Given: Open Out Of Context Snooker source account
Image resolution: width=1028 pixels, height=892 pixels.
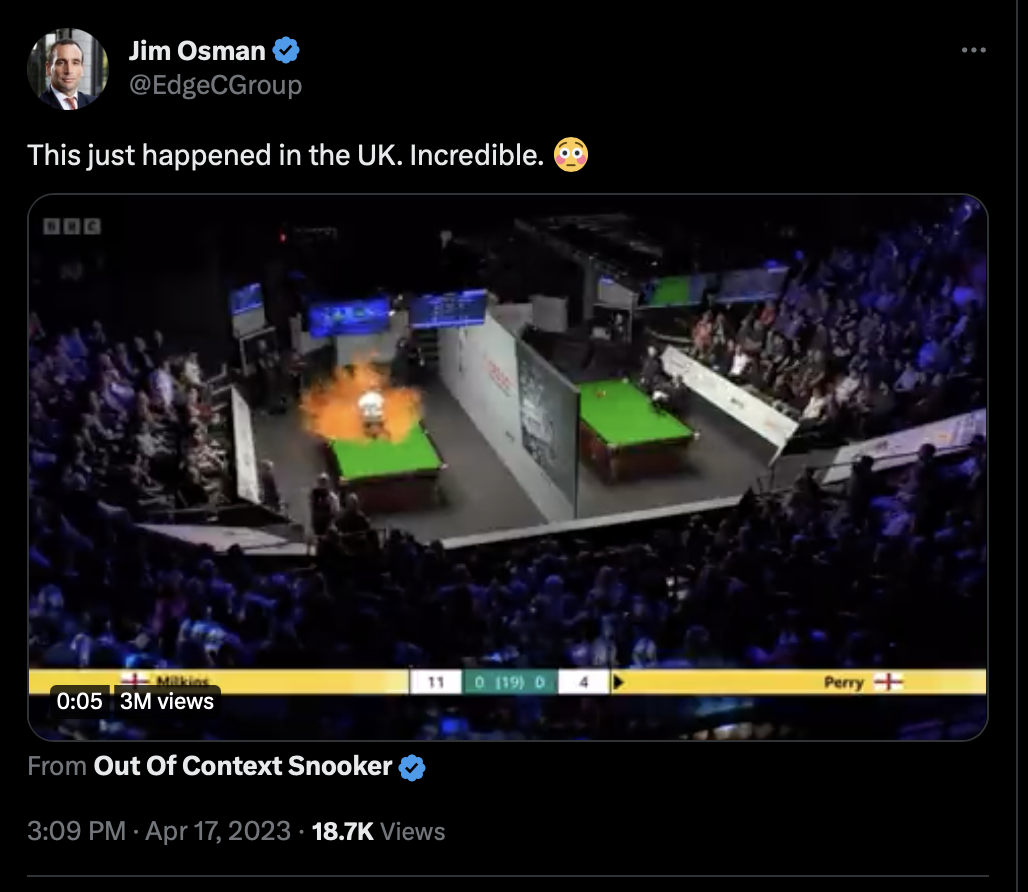Looking at the screenshot, I should point(243,766).
